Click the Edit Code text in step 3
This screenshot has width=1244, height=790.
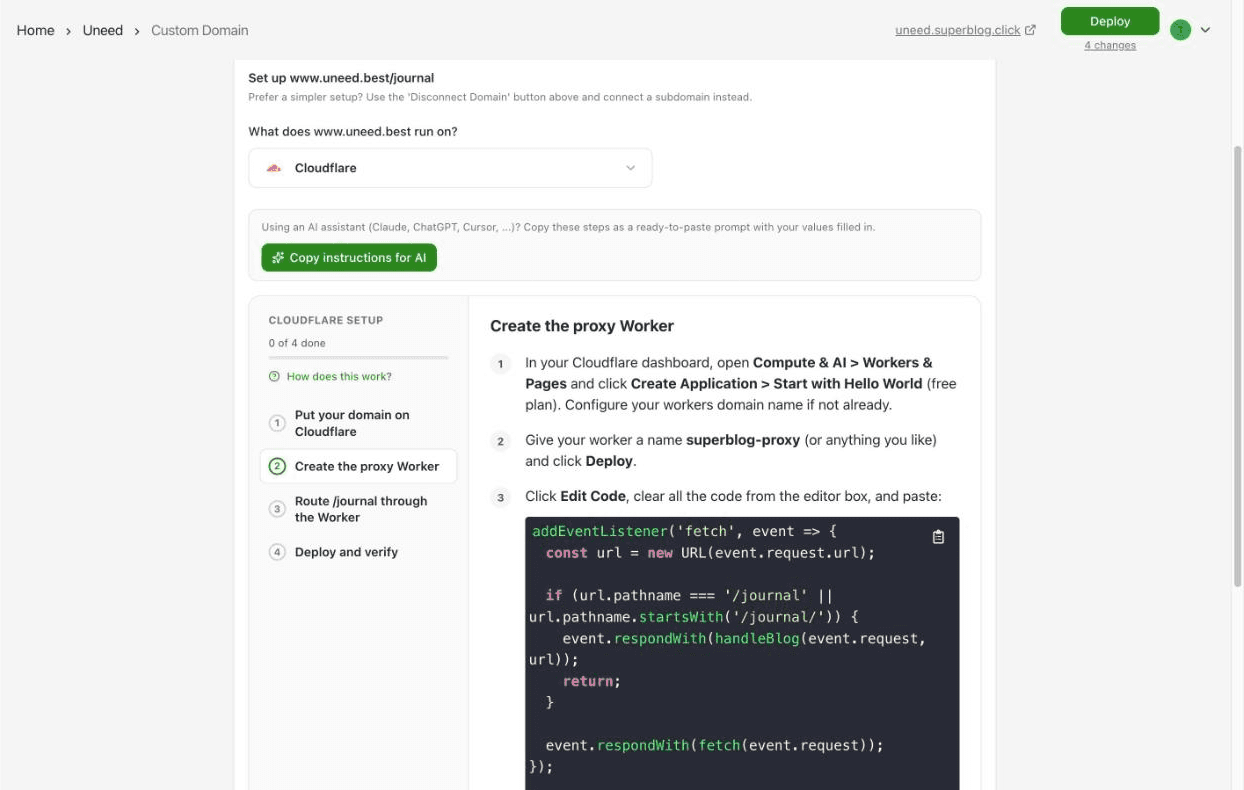click(593, 496)
